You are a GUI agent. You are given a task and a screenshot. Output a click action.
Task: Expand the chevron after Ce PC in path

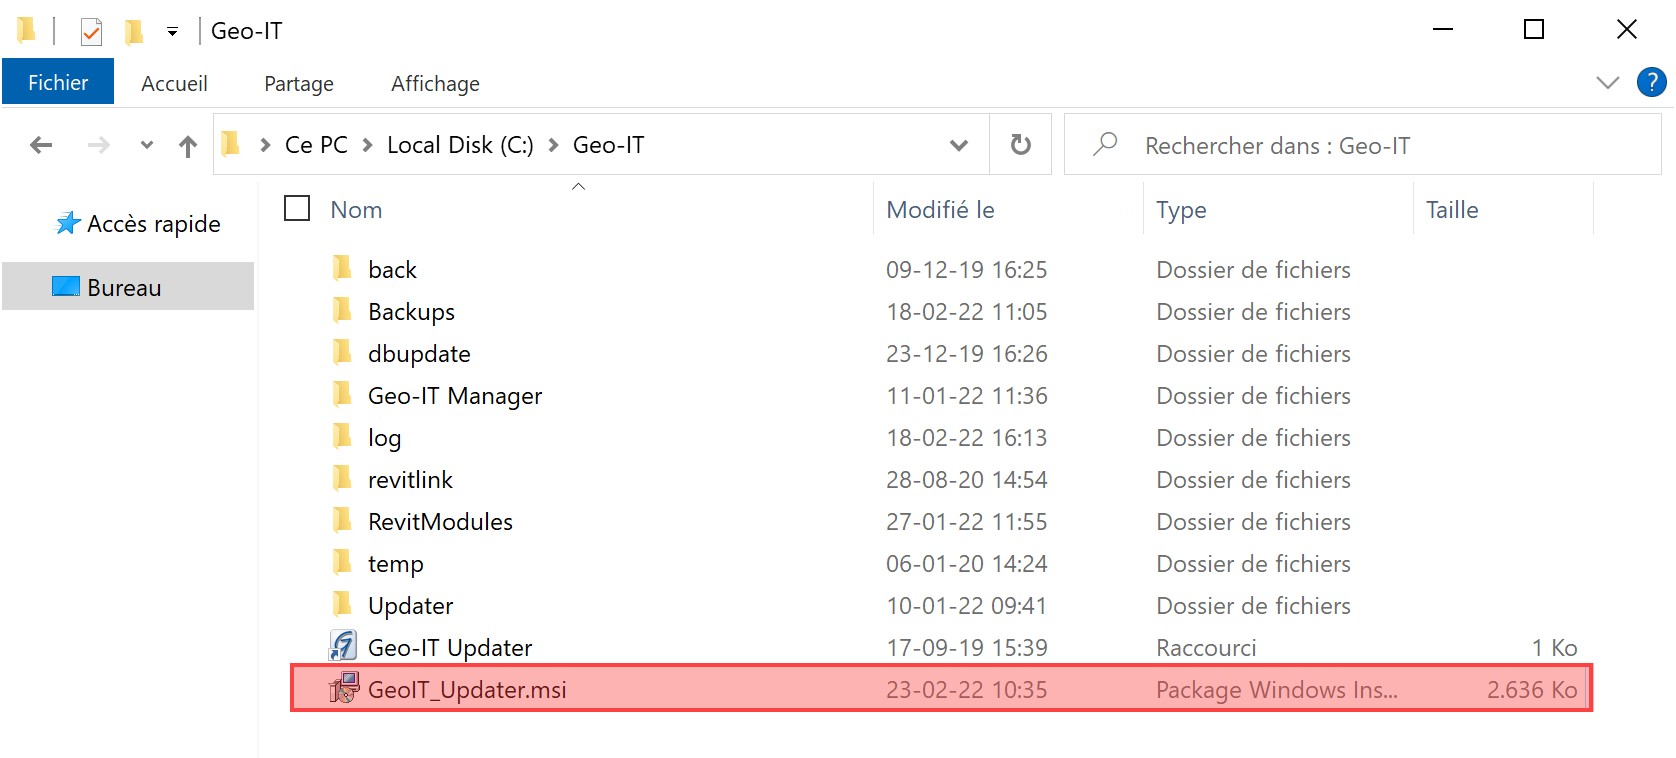(x=367, y=145)
